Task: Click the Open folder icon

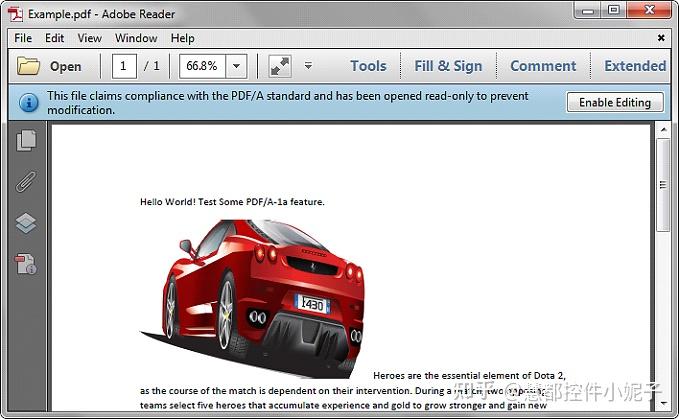Action: click(28, 66)
